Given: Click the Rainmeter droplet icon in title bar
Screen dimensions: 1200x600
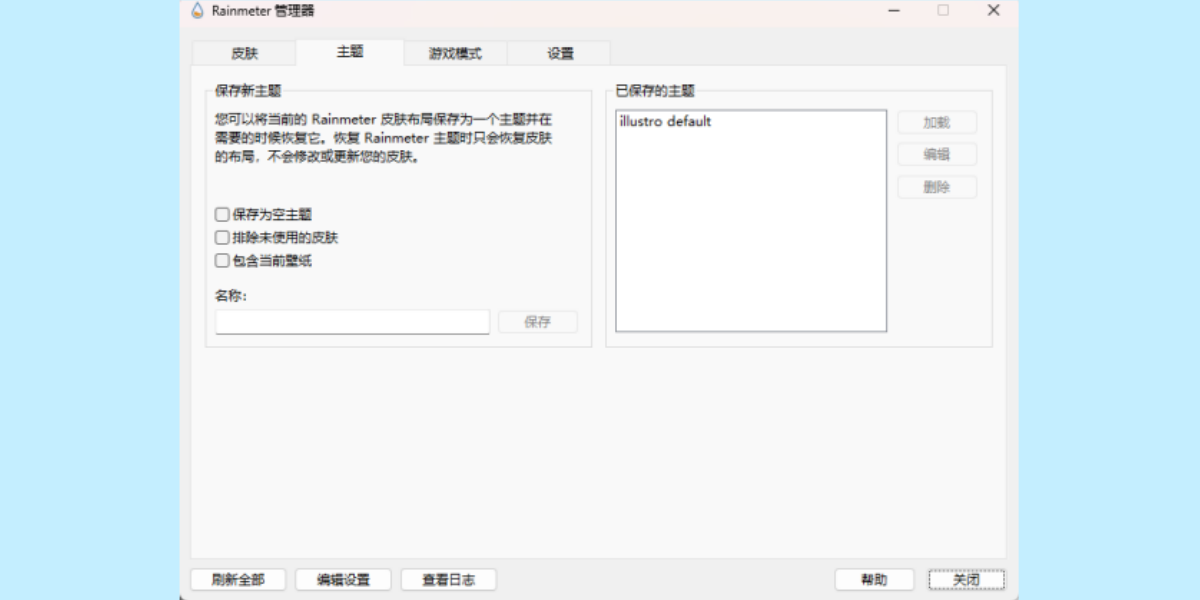Looking at the screenshot, I should pos(197,11).
